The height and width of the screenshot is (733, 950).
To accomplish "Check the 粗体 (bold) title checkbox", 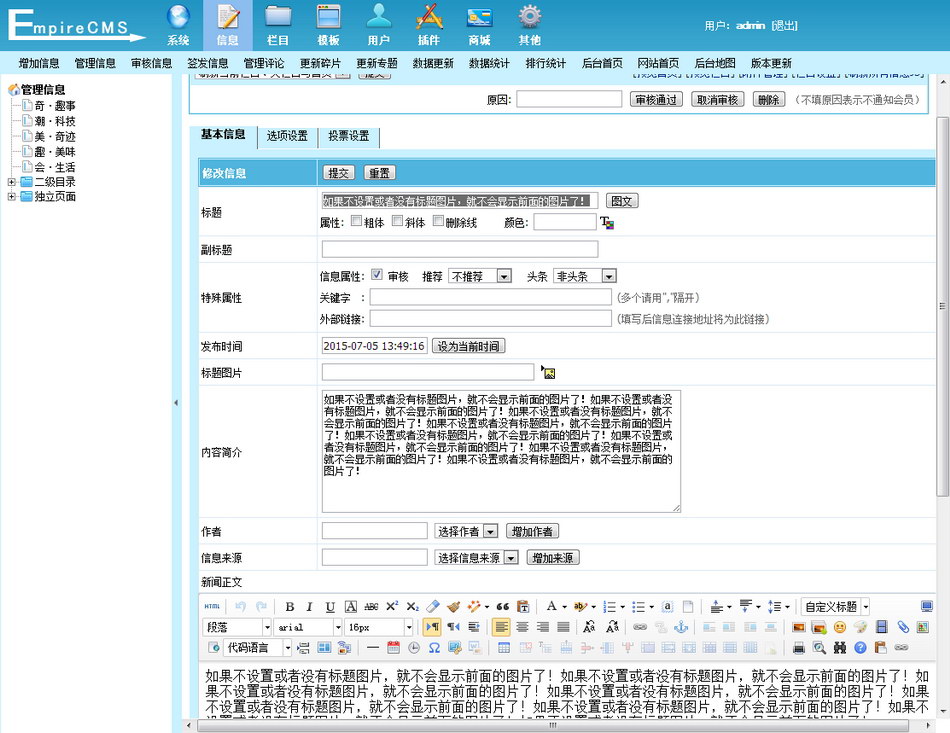I will pyautogui.click(x=356, y=221).
